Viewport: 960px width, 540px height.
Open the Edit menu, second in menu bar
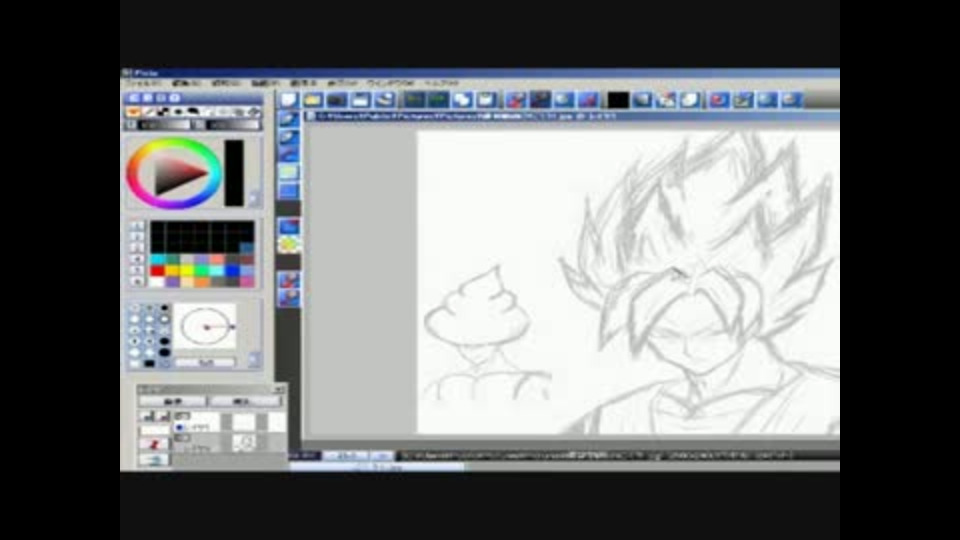[x=186, y=83]
